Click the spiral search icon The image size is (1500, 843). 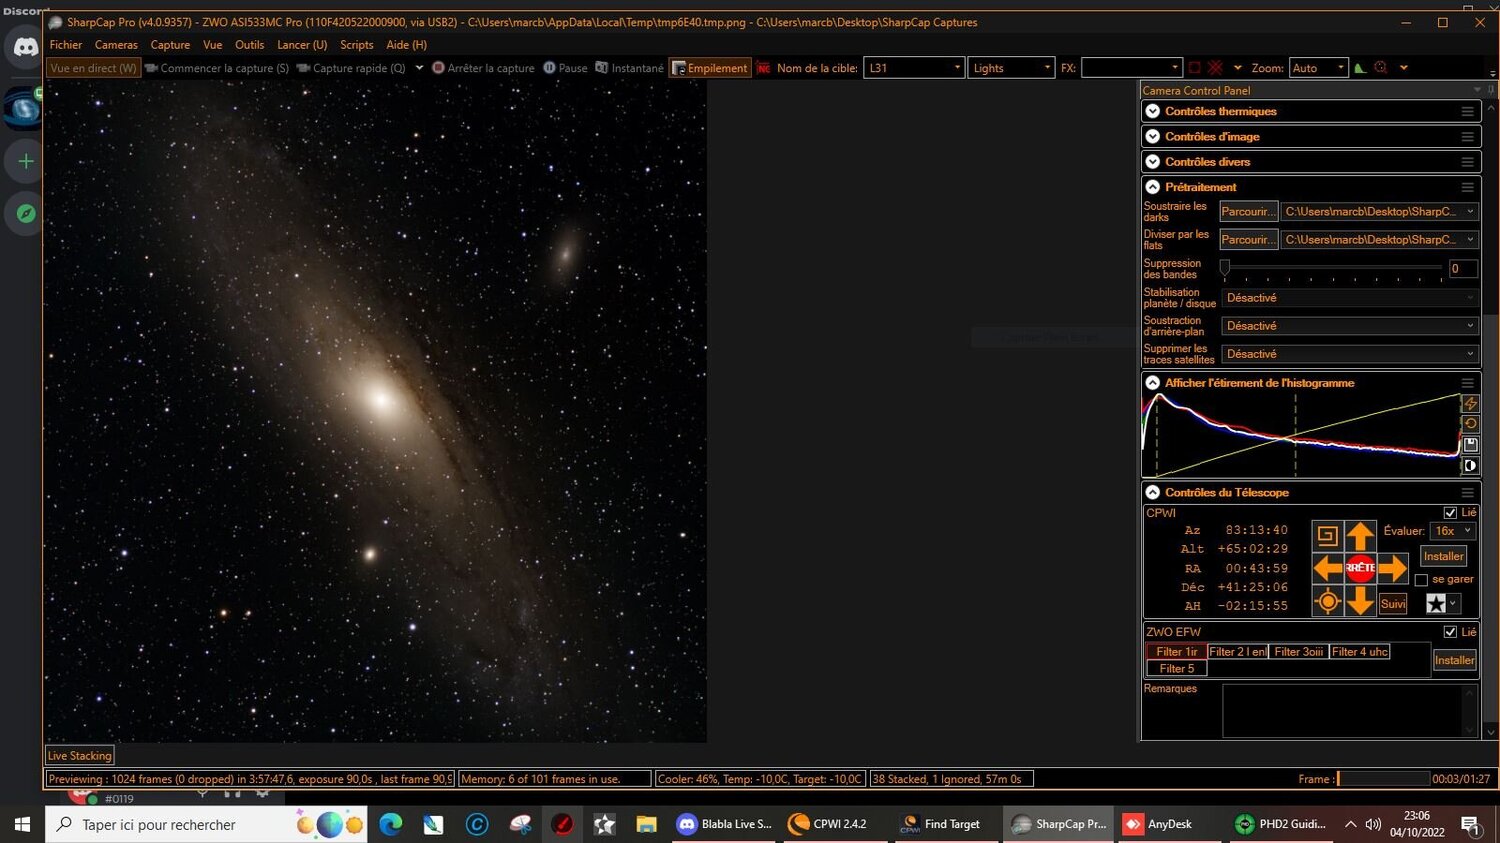click(x=1327, y=536)
